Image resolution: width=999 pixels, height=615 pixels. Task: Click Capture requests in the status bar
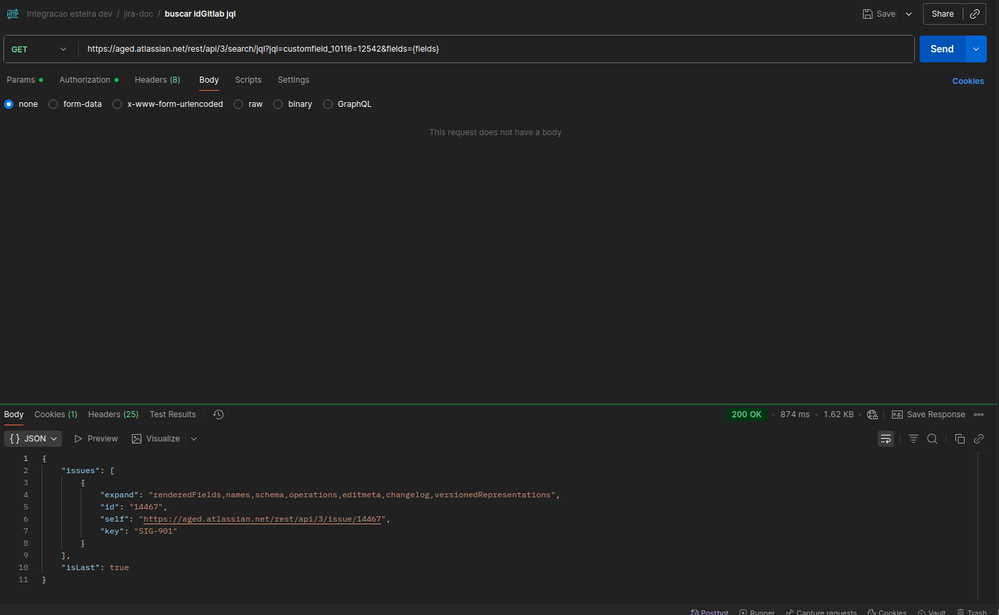pyautogui.click(x=821, y=612)
